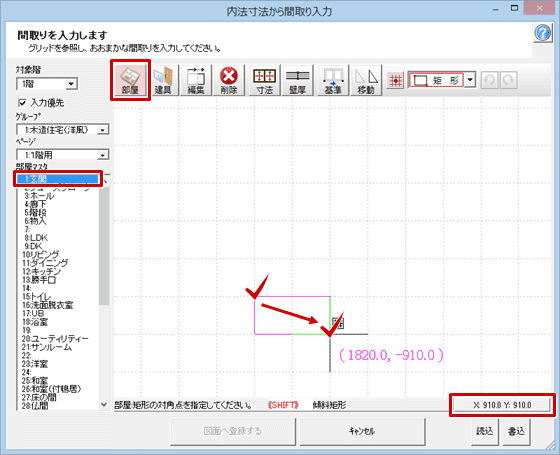Select the 移動 move tool
This screenshot has width=560, height=455.
click(x=366, y=80)
